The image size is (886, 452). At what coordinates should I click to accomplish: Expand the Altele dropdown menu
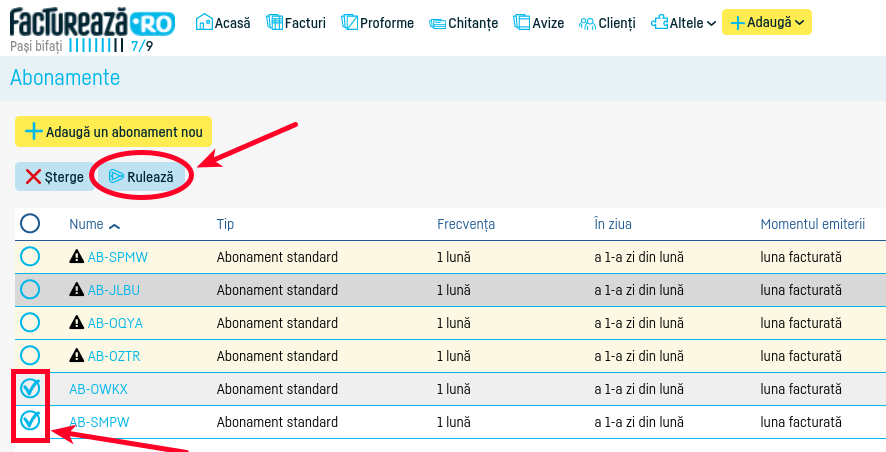coord(683,23)
